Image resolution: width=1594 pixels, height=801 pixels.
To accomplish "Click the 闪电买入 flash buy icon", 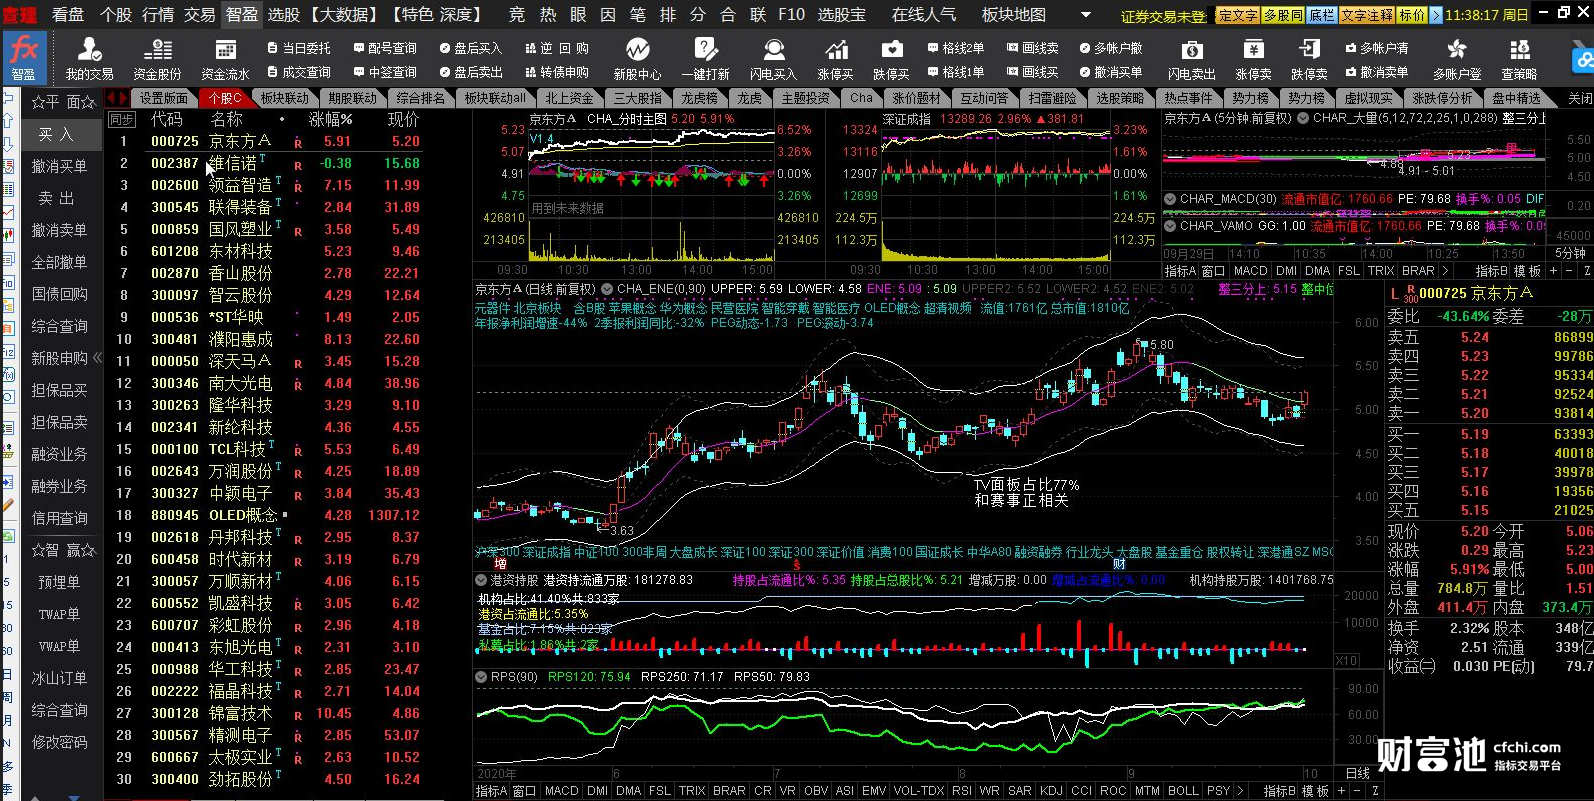I will 773,58.
